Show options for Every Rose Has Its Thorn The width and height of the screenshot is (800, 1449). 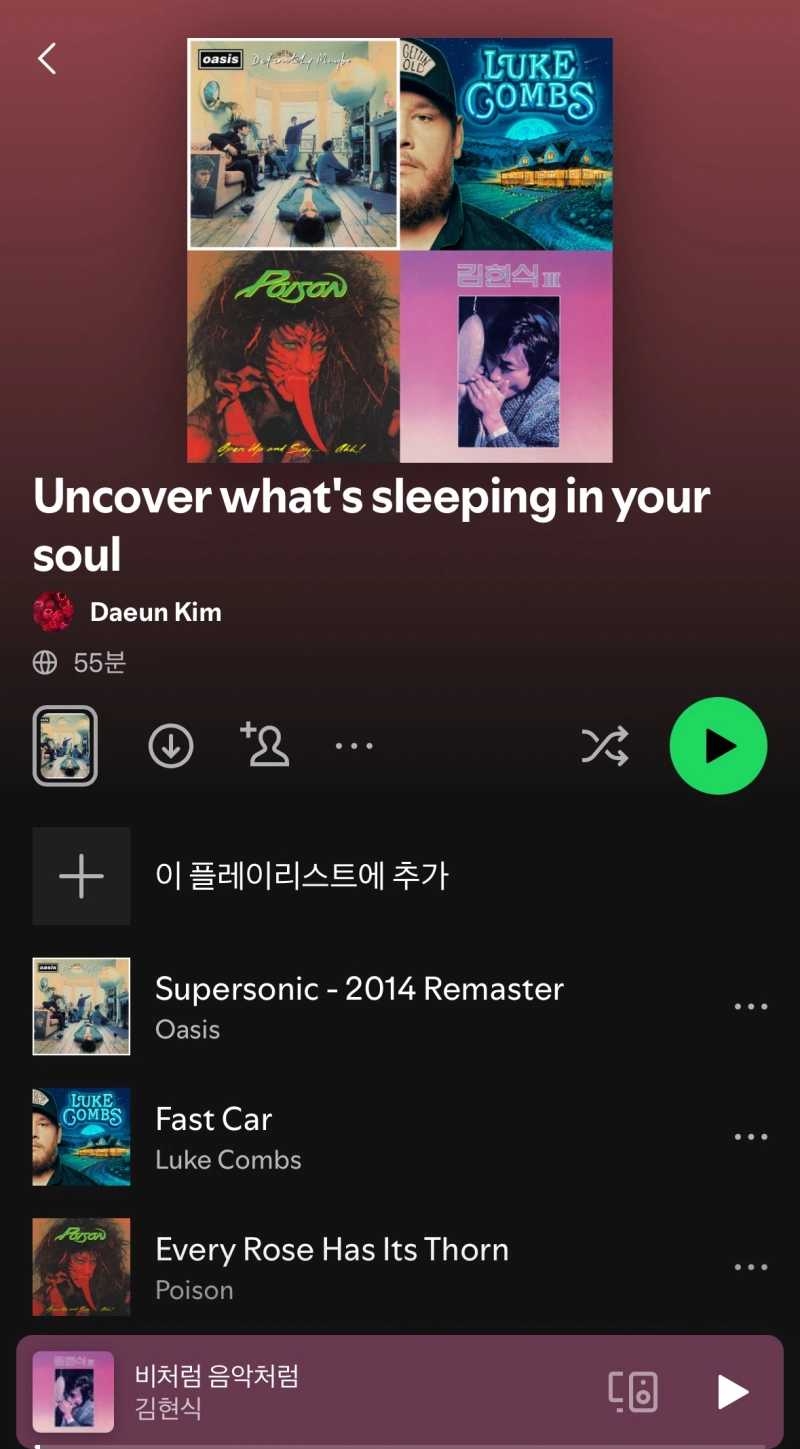[x=751, y=1267]
